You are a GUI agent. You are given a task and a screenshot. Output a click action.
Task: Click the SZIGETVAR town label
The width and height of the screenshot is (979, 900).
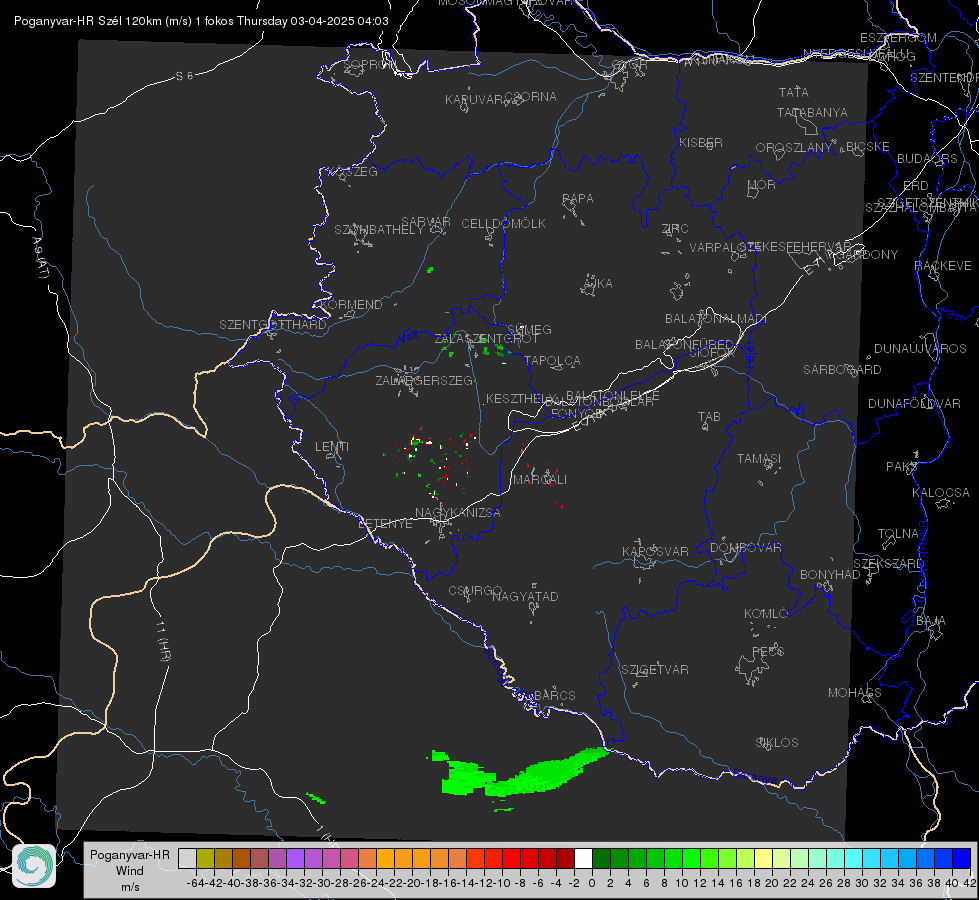click(654, 669)
